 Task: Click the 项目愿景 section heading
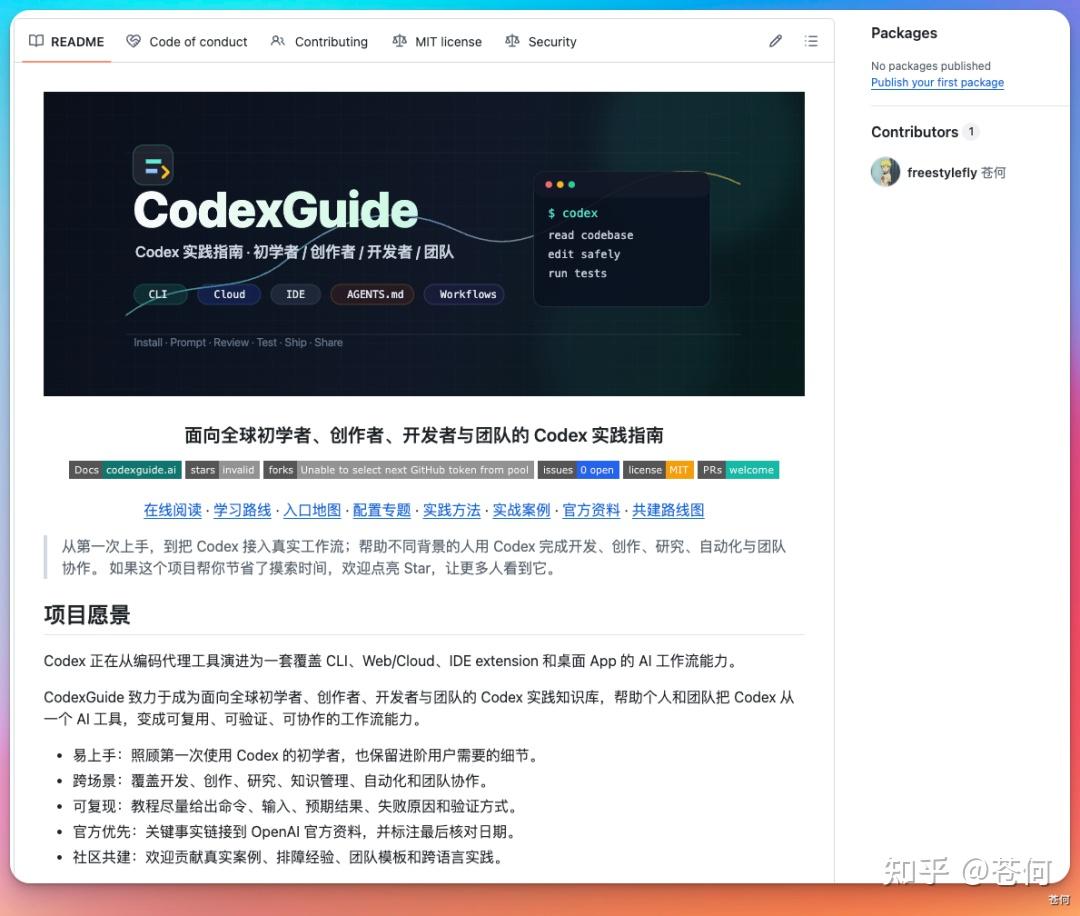click(87, 614)
